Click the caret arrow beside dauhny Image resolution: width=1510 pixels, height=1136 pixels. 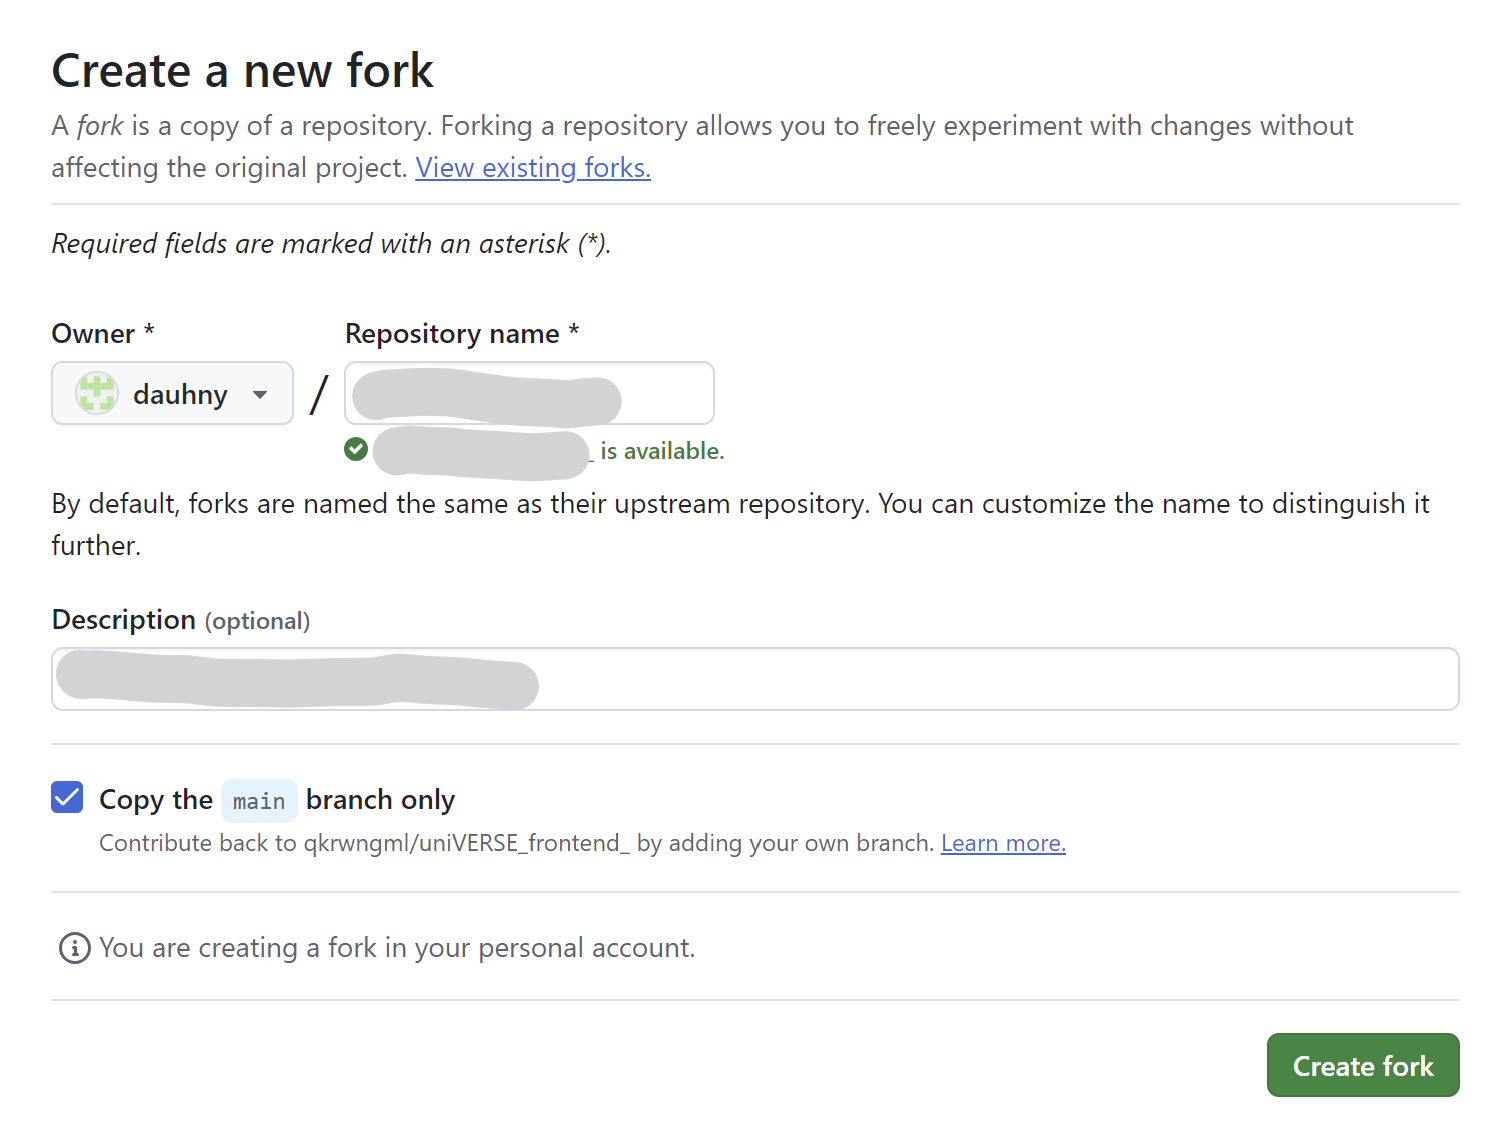[x=260, y=394]
